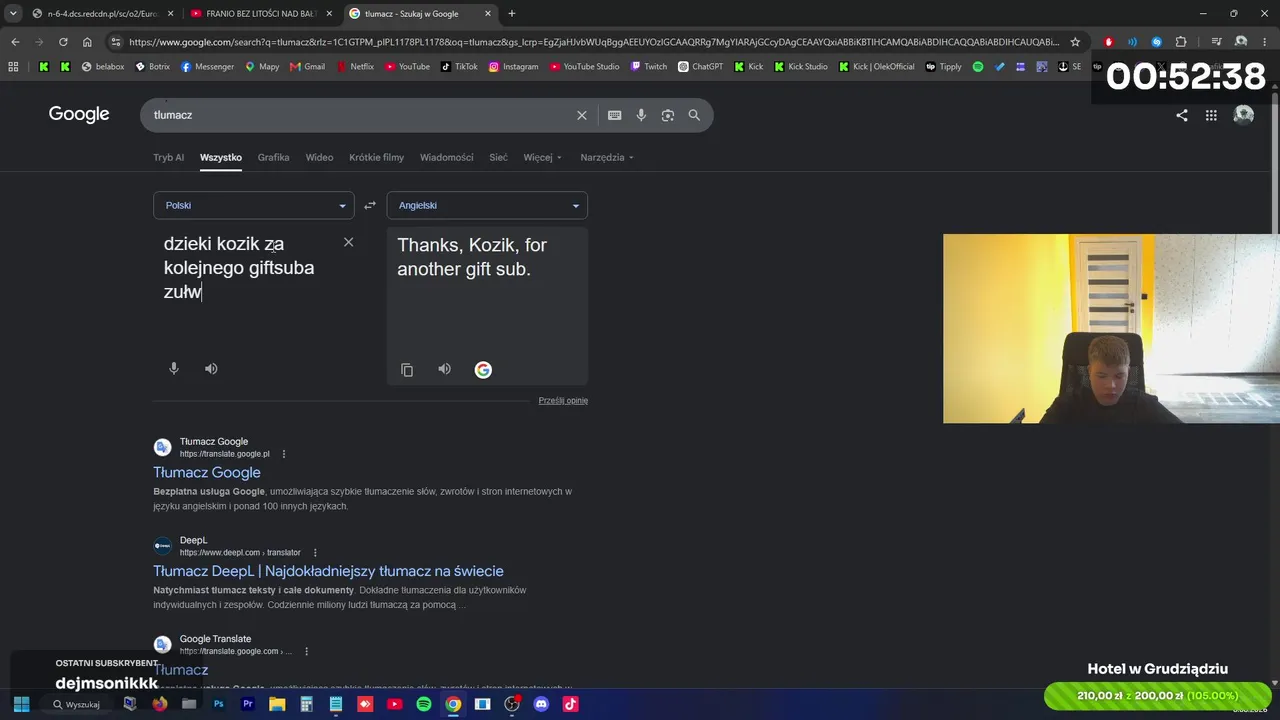Open ChatGPT bookmark

pyautogui.click(x=700, y=67)
